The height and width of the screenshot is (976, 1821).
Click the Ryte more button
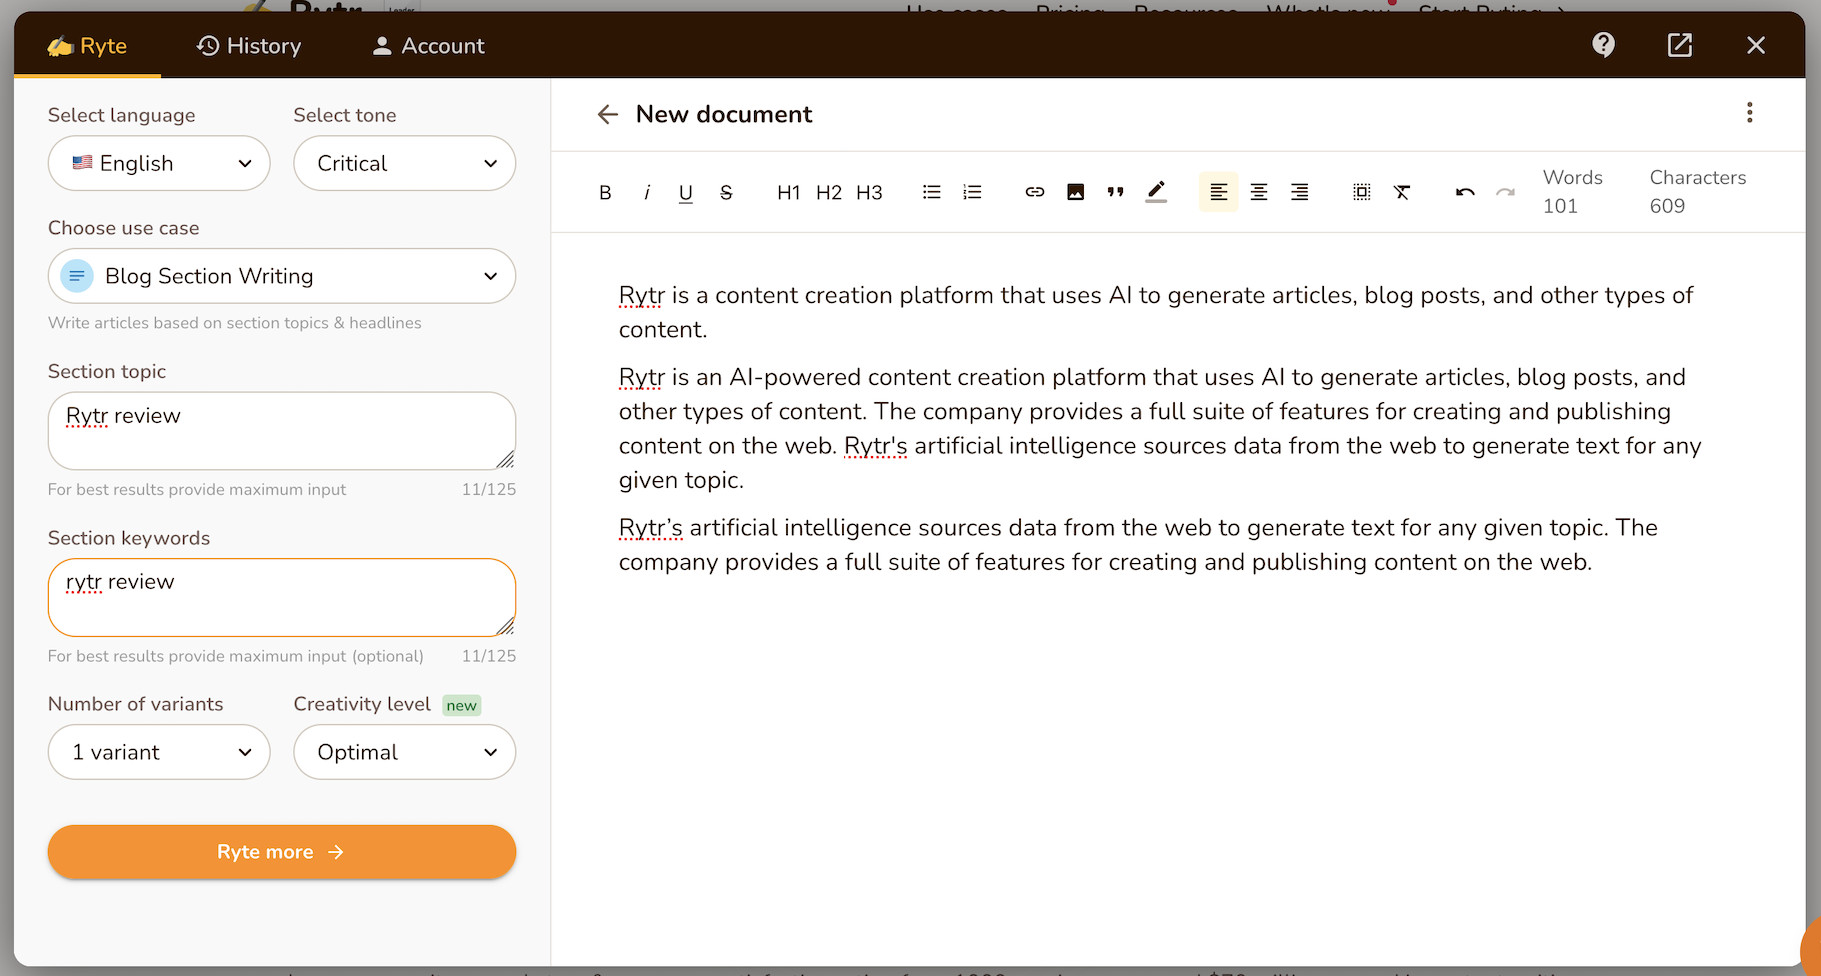281,852
